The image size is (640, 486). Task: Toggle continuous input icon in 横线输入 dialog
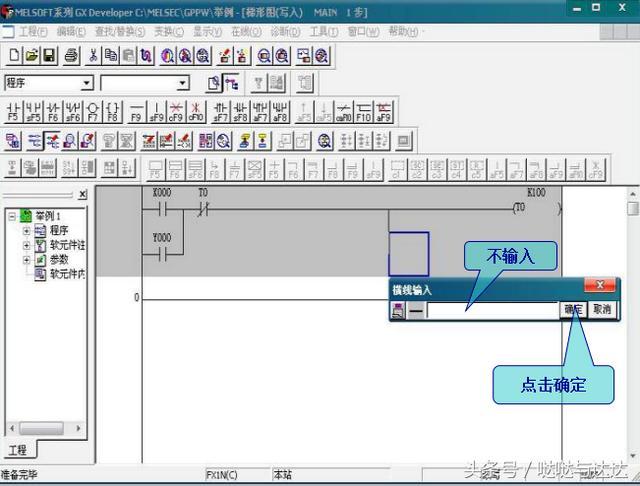tap(398, 311)
